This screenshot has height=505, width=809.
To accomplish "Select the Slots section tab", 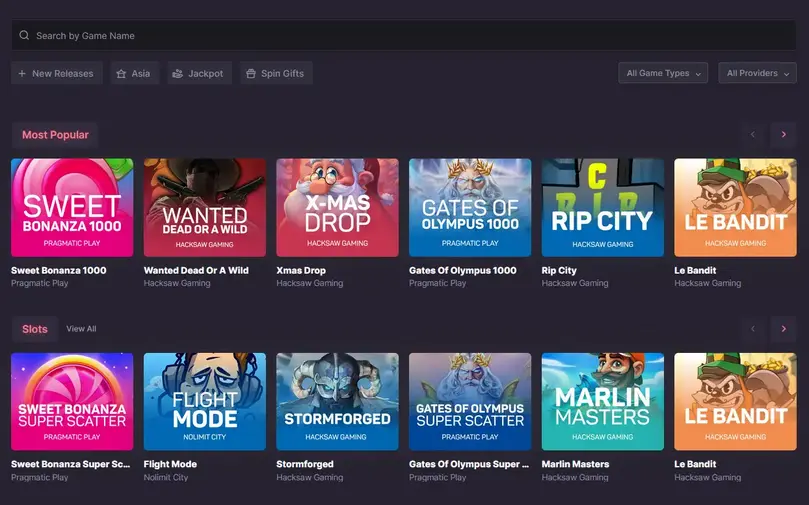I will click(x=35, y=329).
